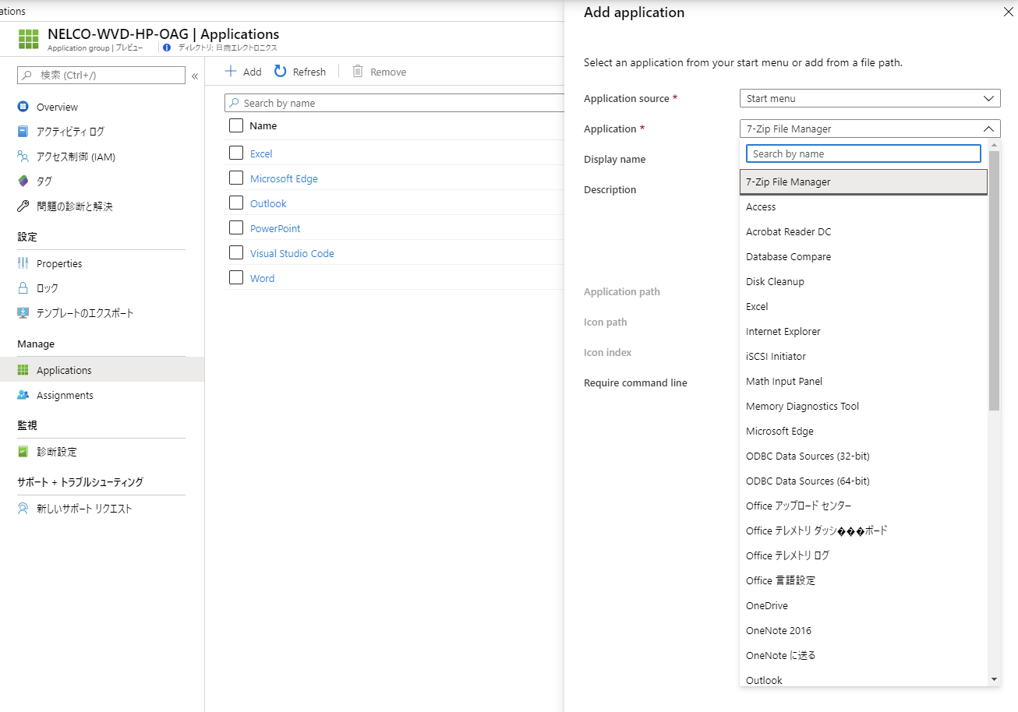Click the application list scrollbar down arrow

994,679
